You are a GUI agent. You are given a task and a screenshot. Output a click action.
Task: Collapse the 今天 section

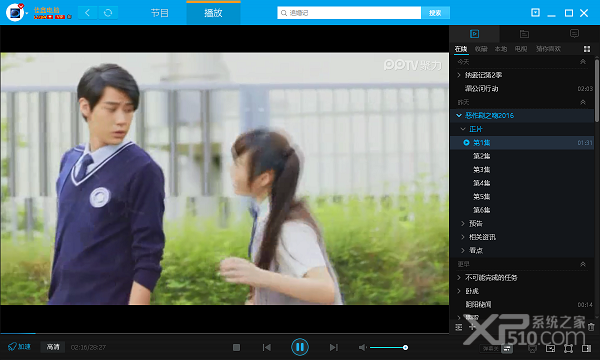(x=583, y=62)
